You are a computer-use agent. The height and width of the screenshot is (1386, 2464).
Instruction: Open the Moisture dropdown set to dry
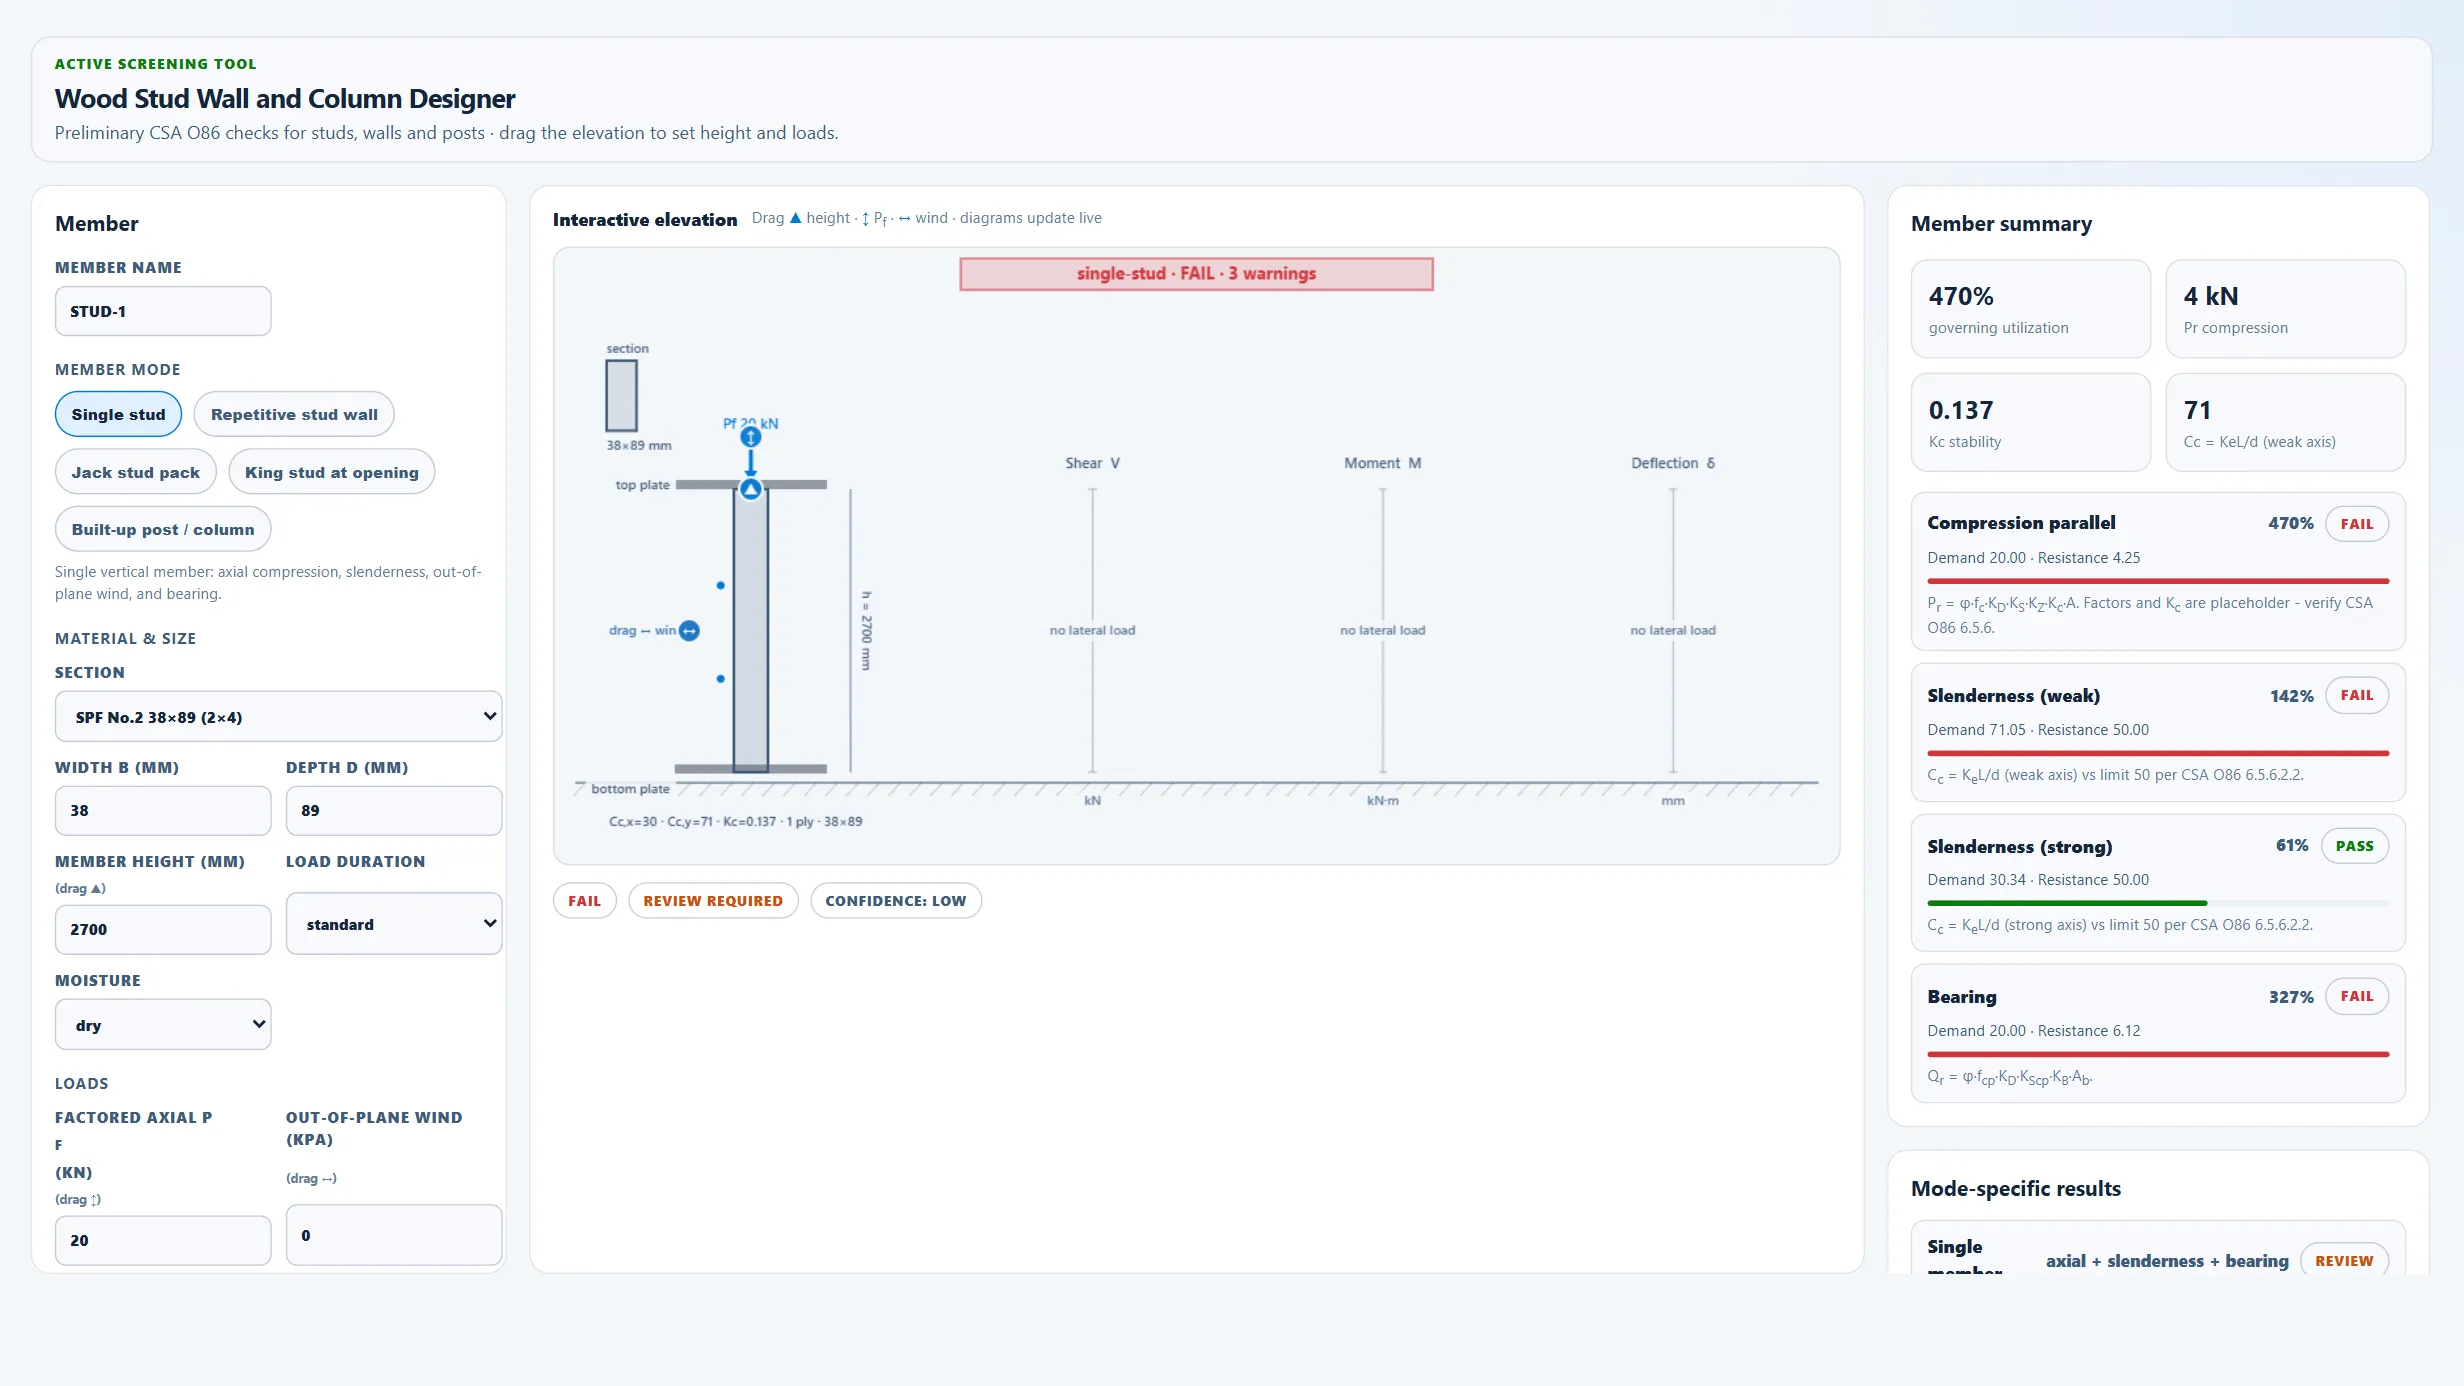[x=163, y=1025]
